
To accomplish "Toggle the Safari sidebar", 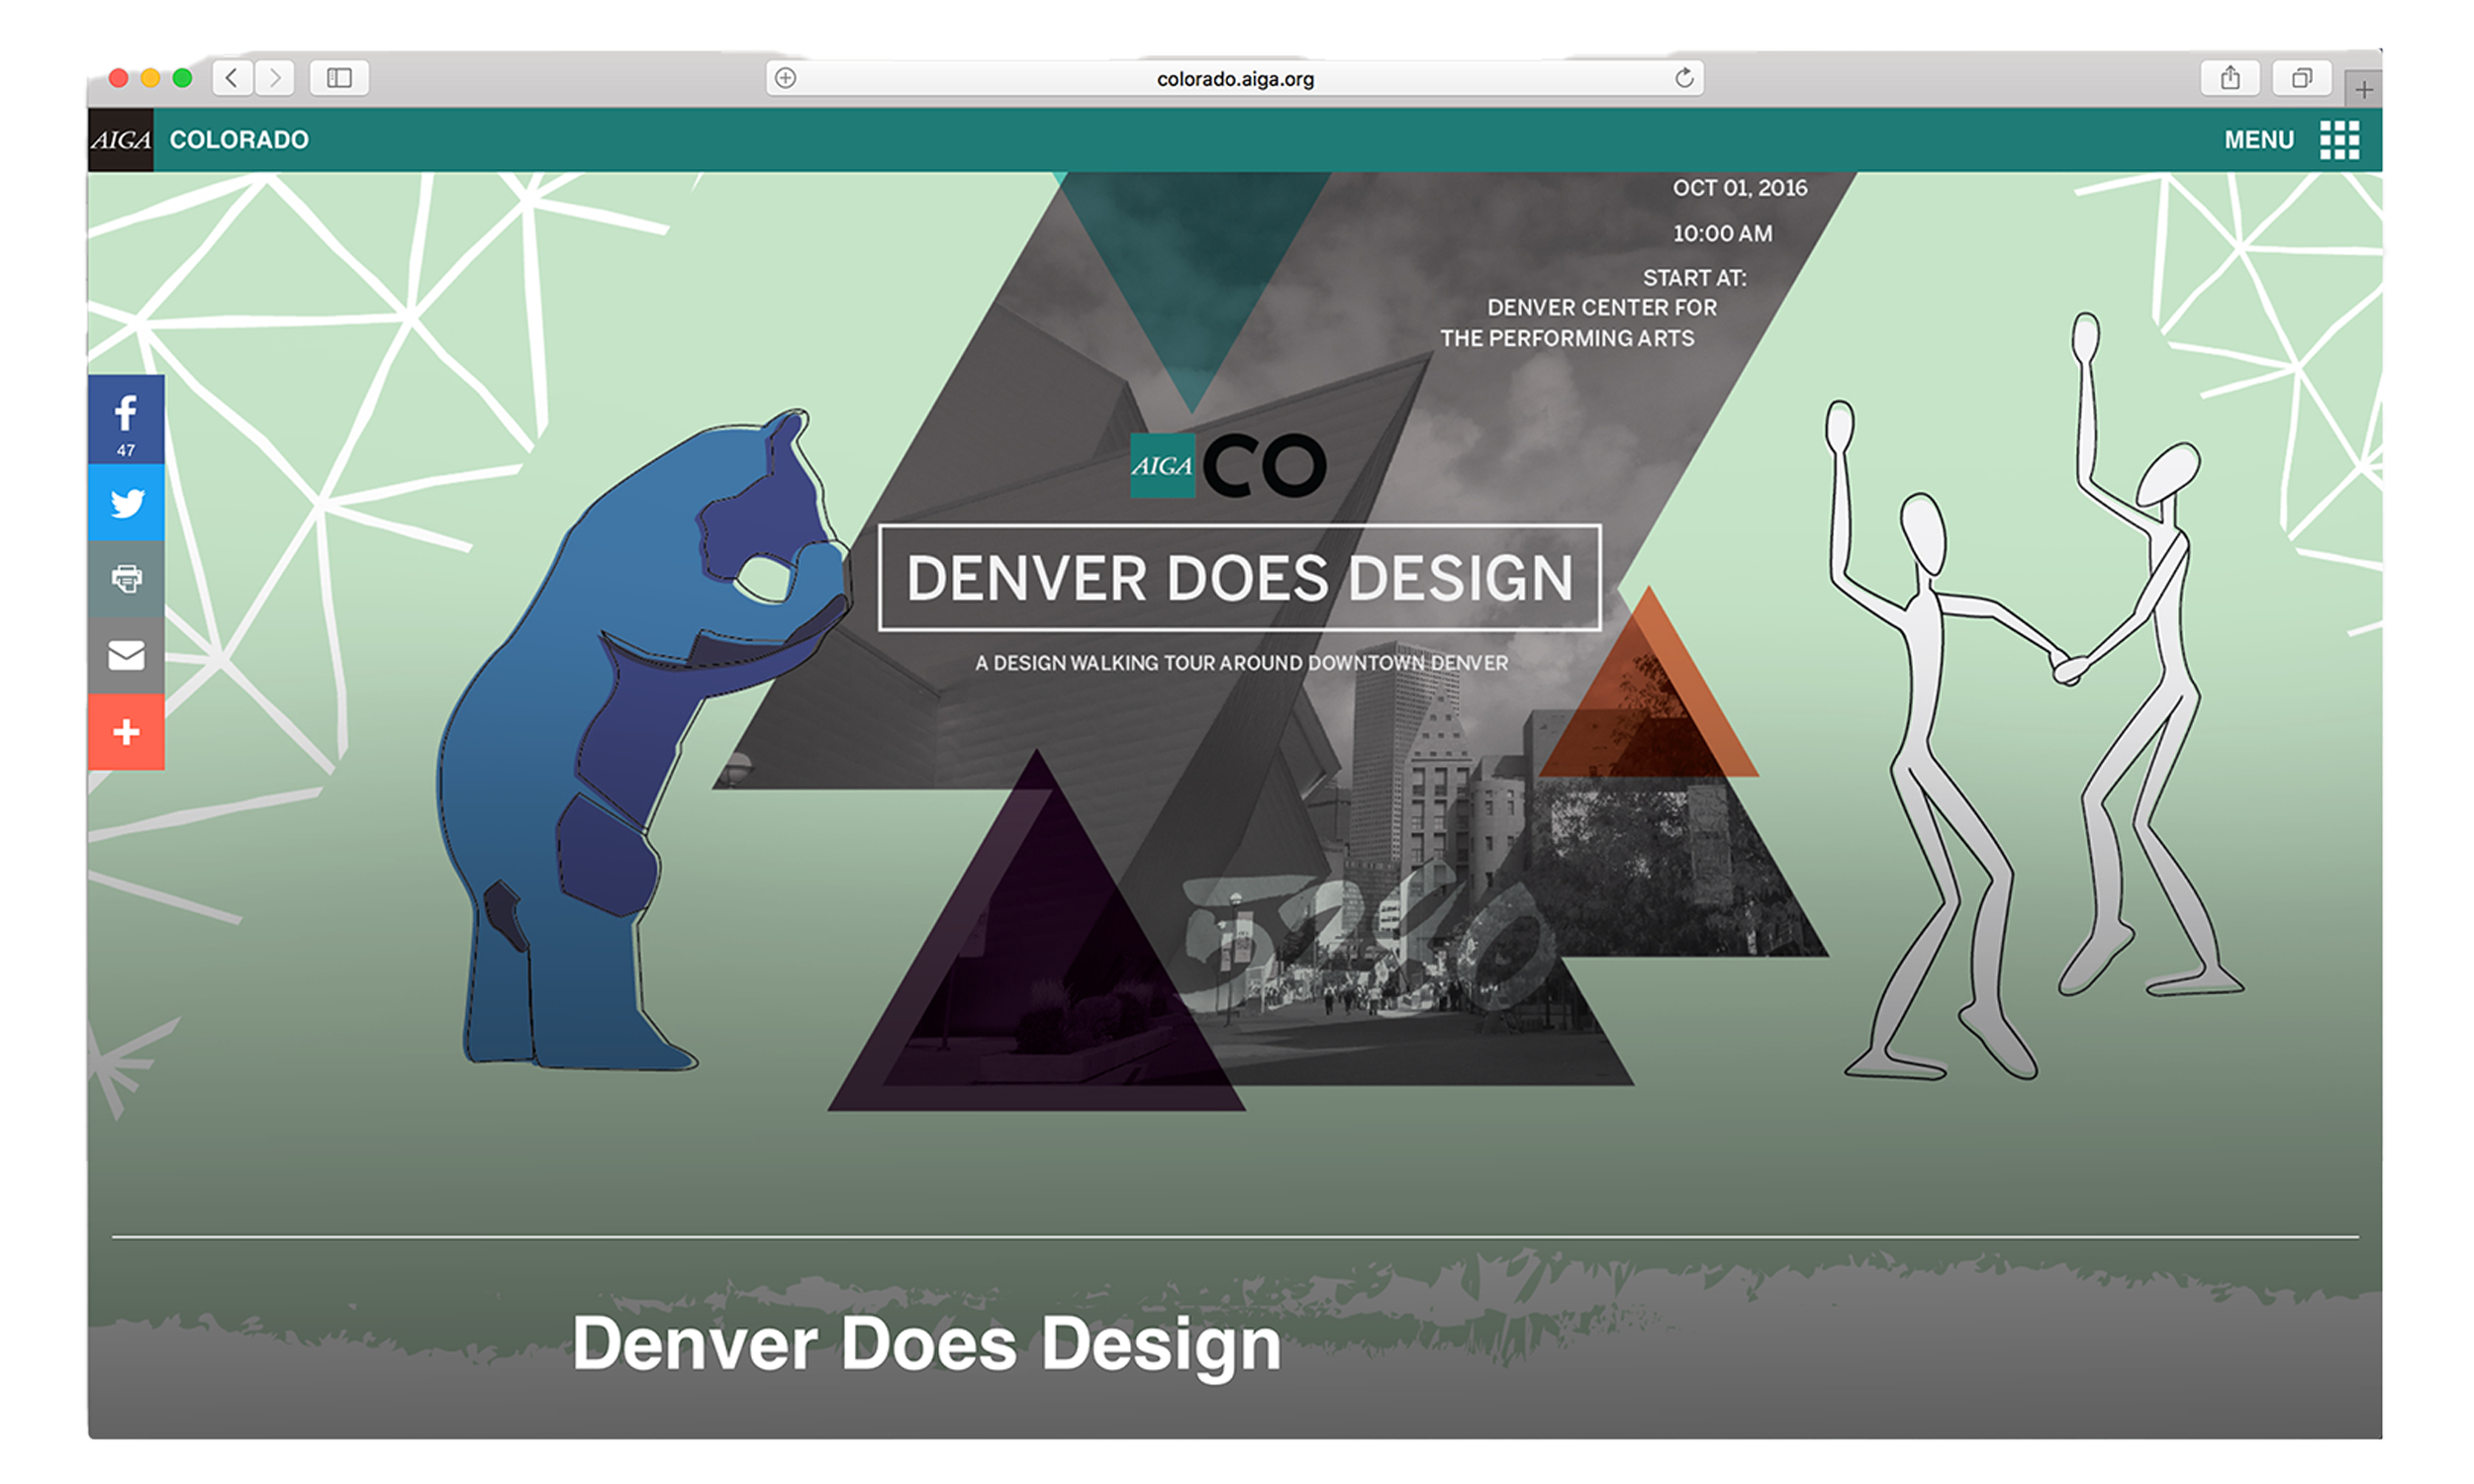I will [340, 78].
